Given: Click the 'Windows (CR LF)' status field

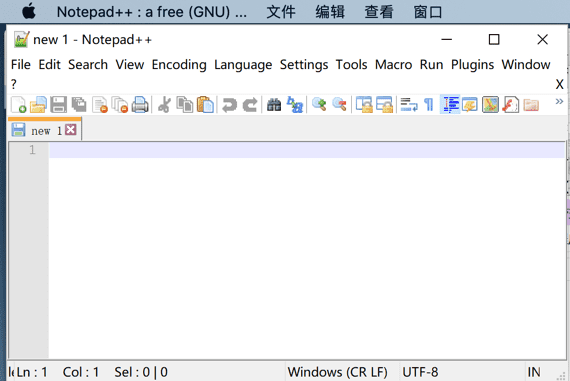Looking at the screenshot, I should click(338, 372).
